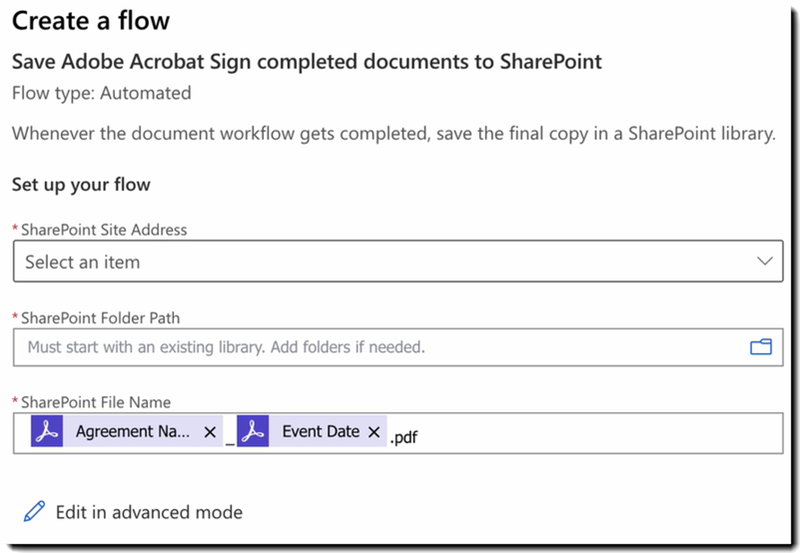Screen dimensions: 800x553
Task: Click the SharePoint File Name label
Action: click(95, 402)
